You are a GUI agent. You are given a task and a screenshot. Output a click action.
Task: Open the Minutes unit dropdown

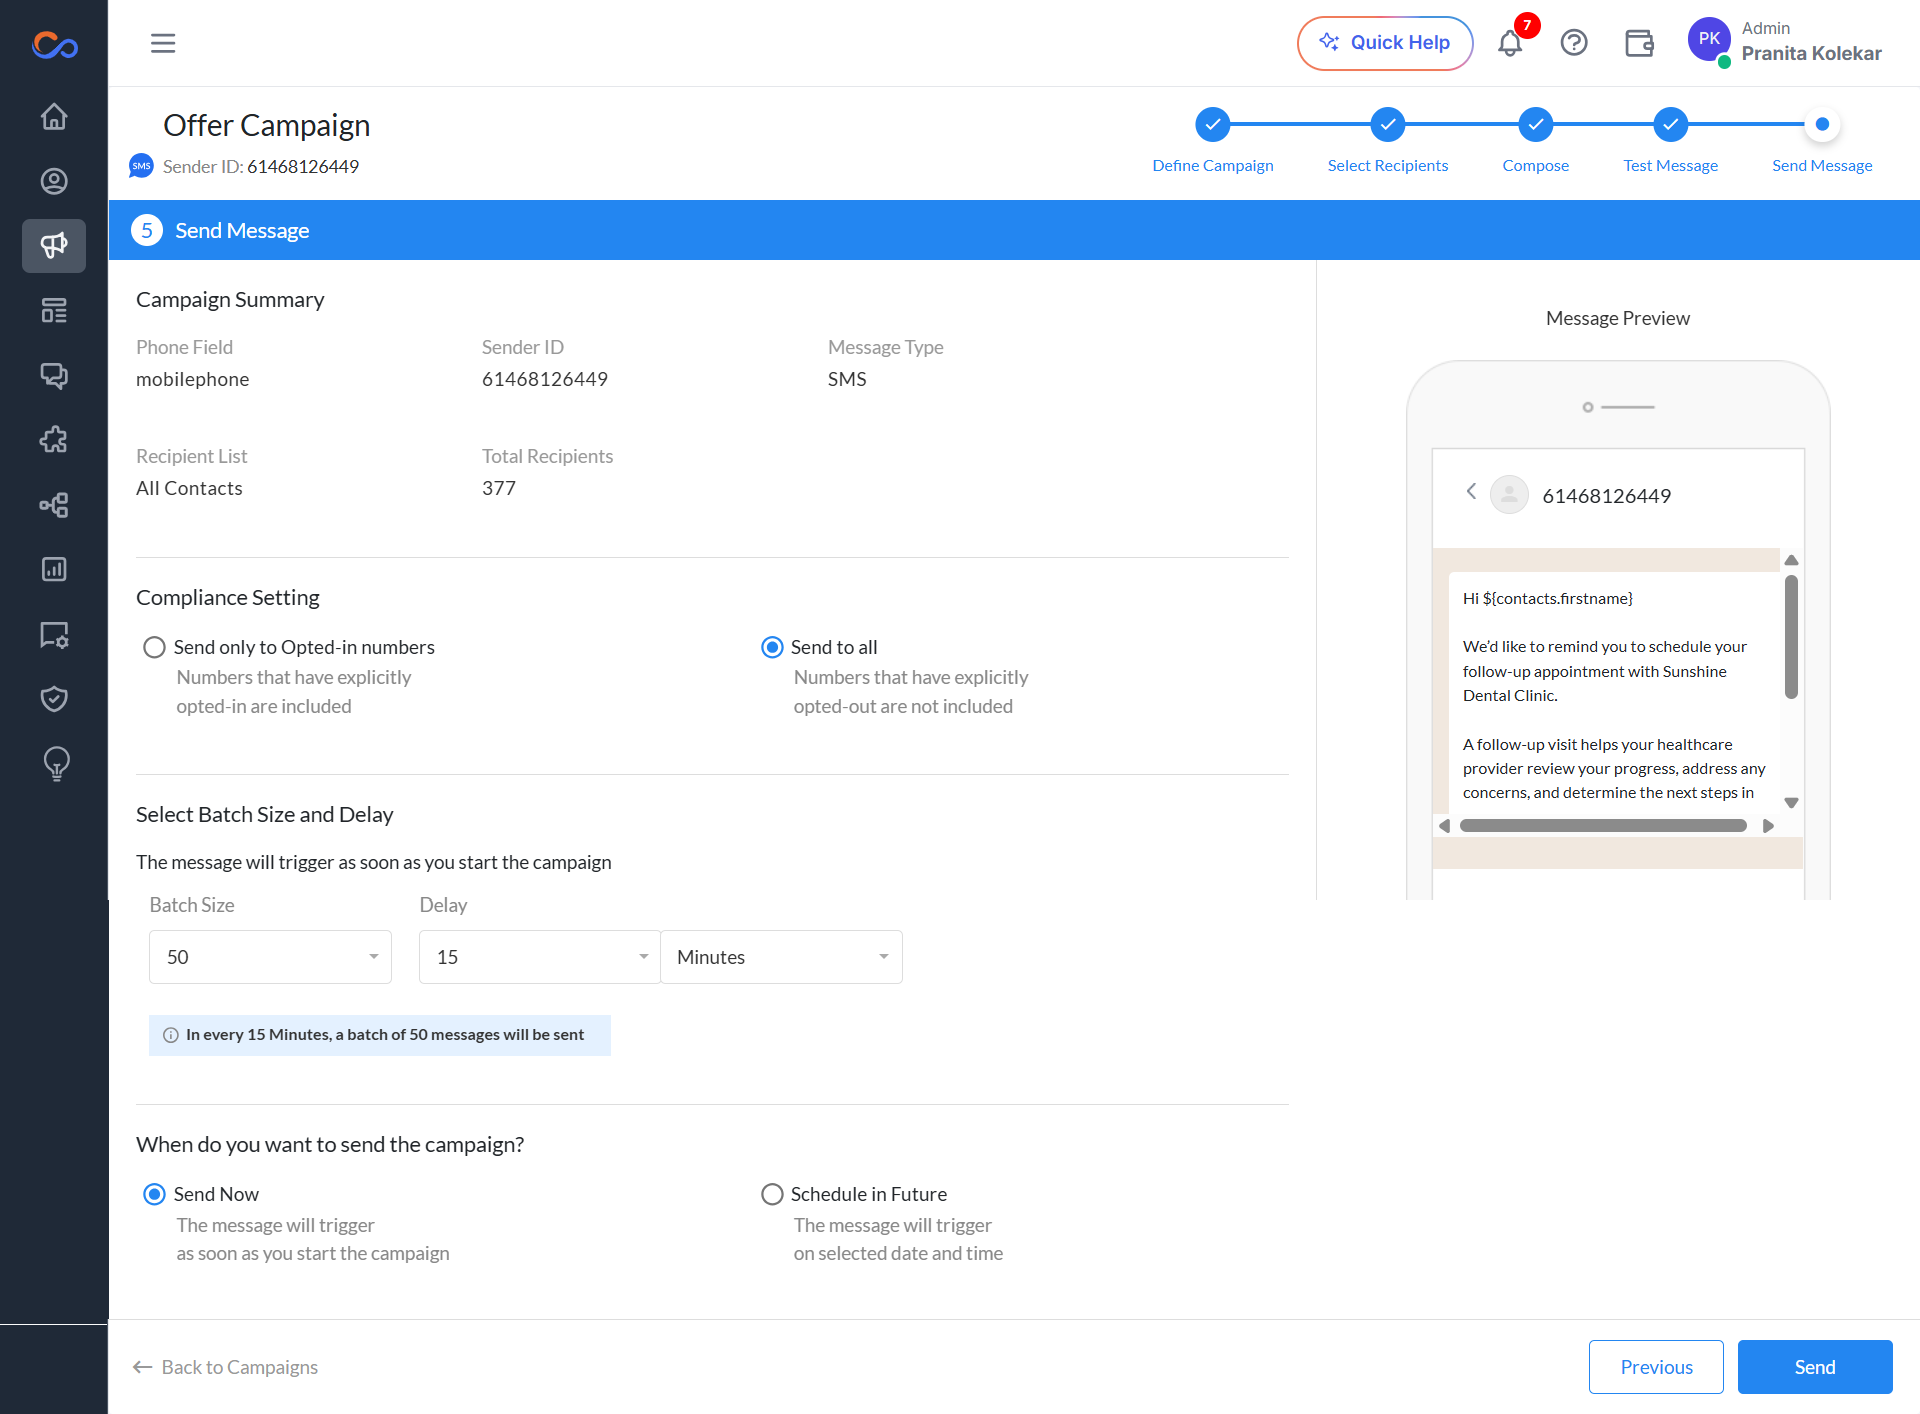coord(781,957)
